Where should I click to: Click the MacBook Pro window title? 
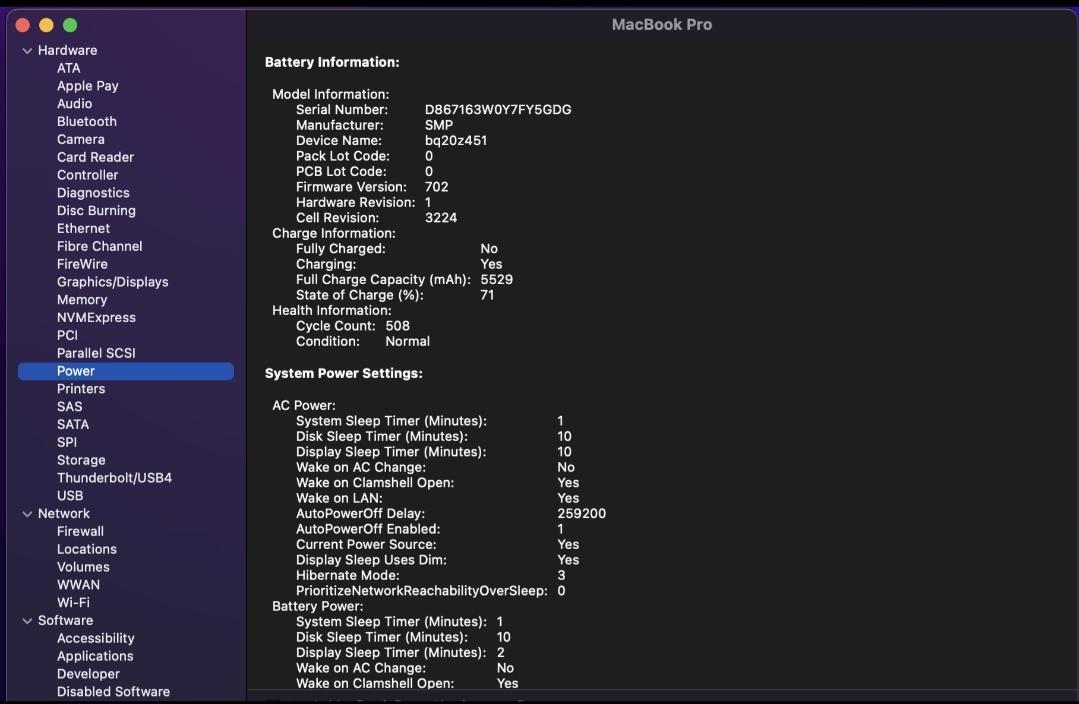point(662,25)
